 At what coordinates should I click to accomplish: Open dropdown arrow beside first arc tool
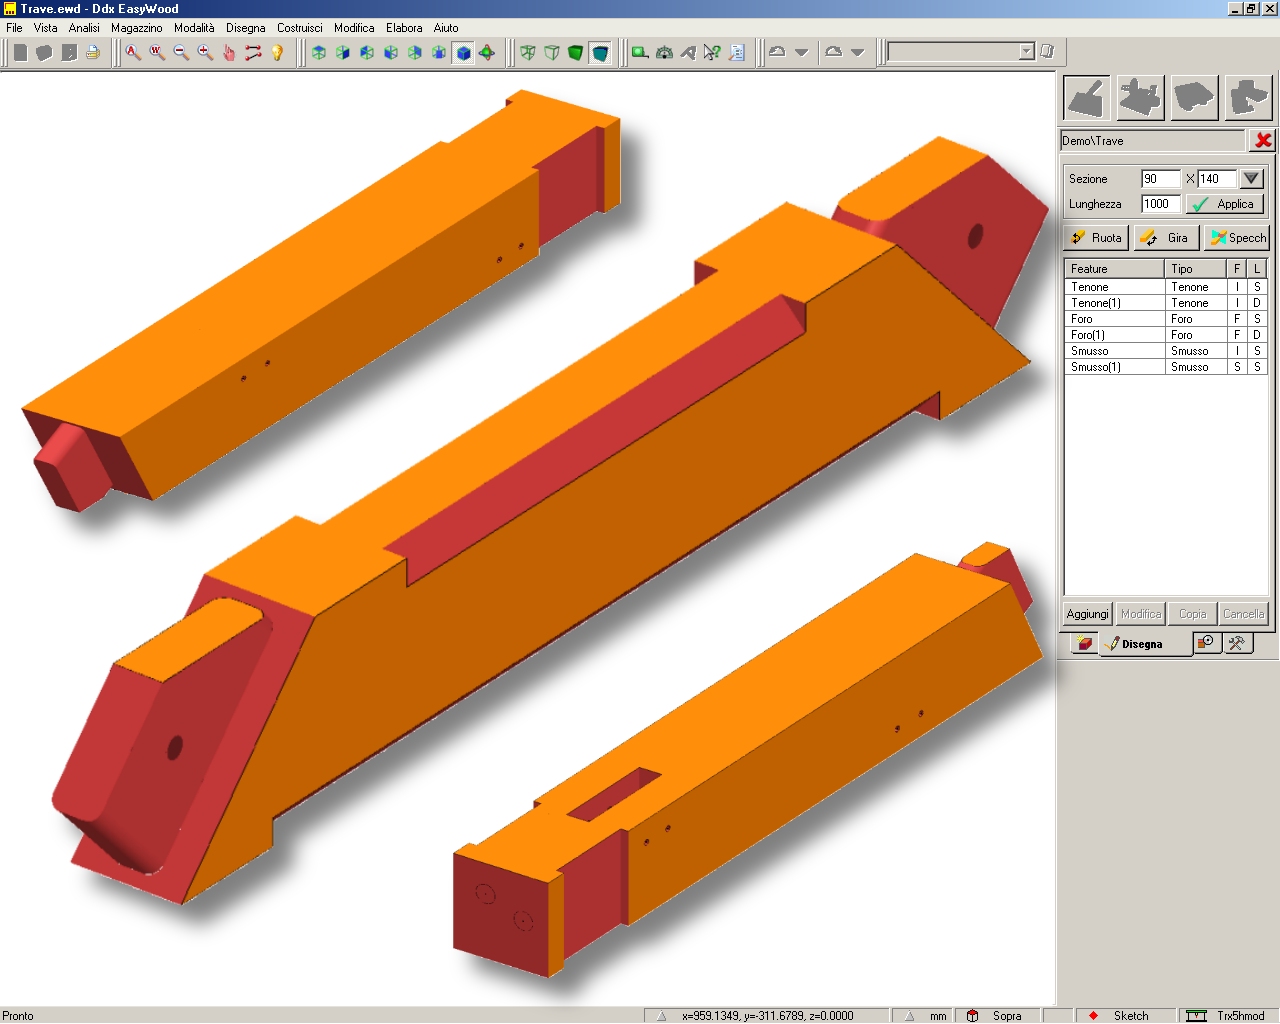(801, 53)
